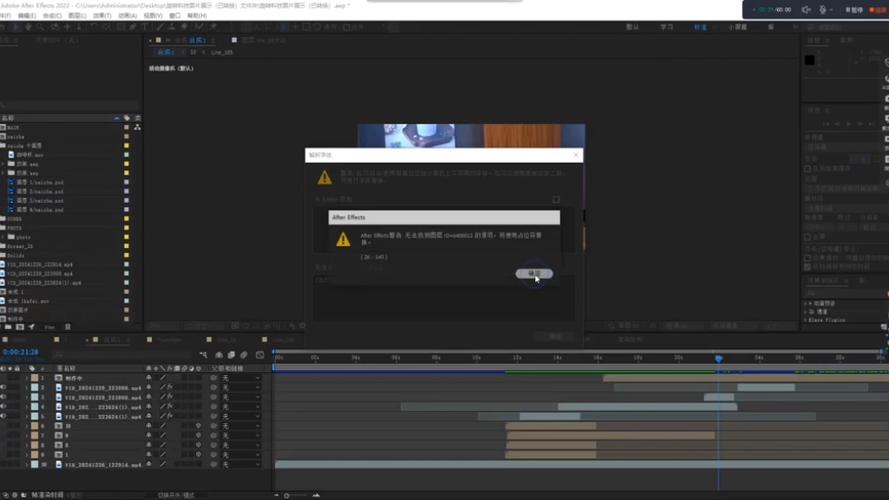Switch to the small screen workspace
Screen dimensions: 889x500
737,27
